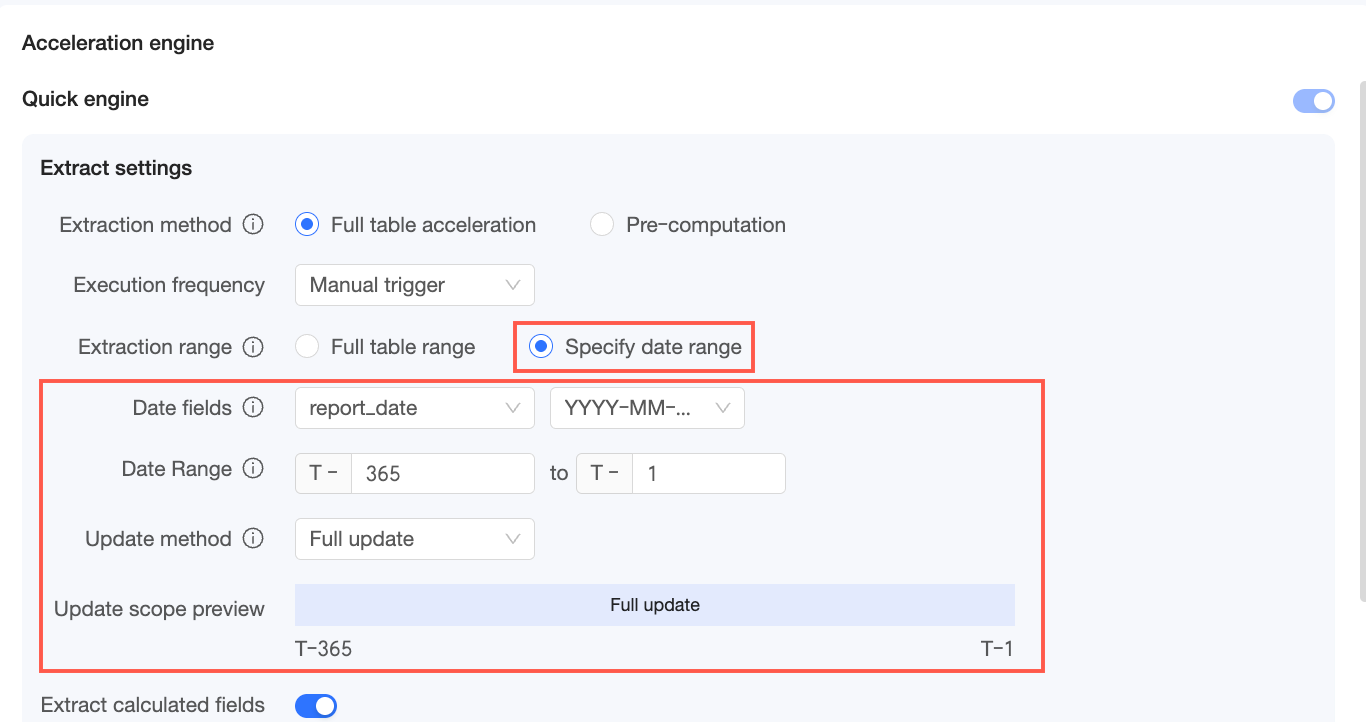This screenshot has height=722, width=1366.
Task: Select Specify date range option
Action: [x=541, y=347]
